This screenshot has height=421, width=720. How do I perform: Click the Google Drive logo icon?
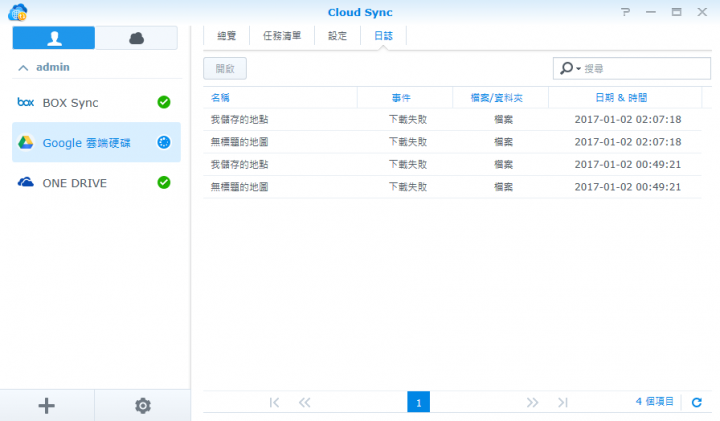(x=26, y=142)
